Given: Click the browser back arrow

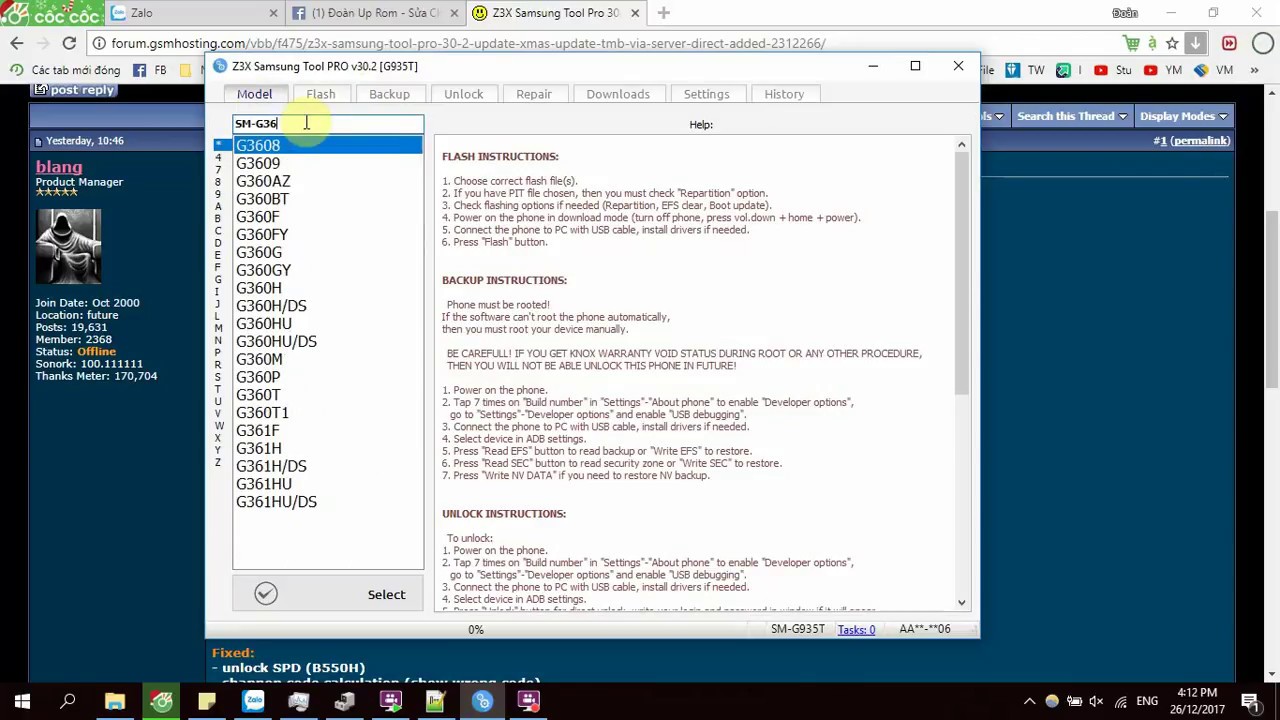Looking at the screenshot, I should pos(17,43).
